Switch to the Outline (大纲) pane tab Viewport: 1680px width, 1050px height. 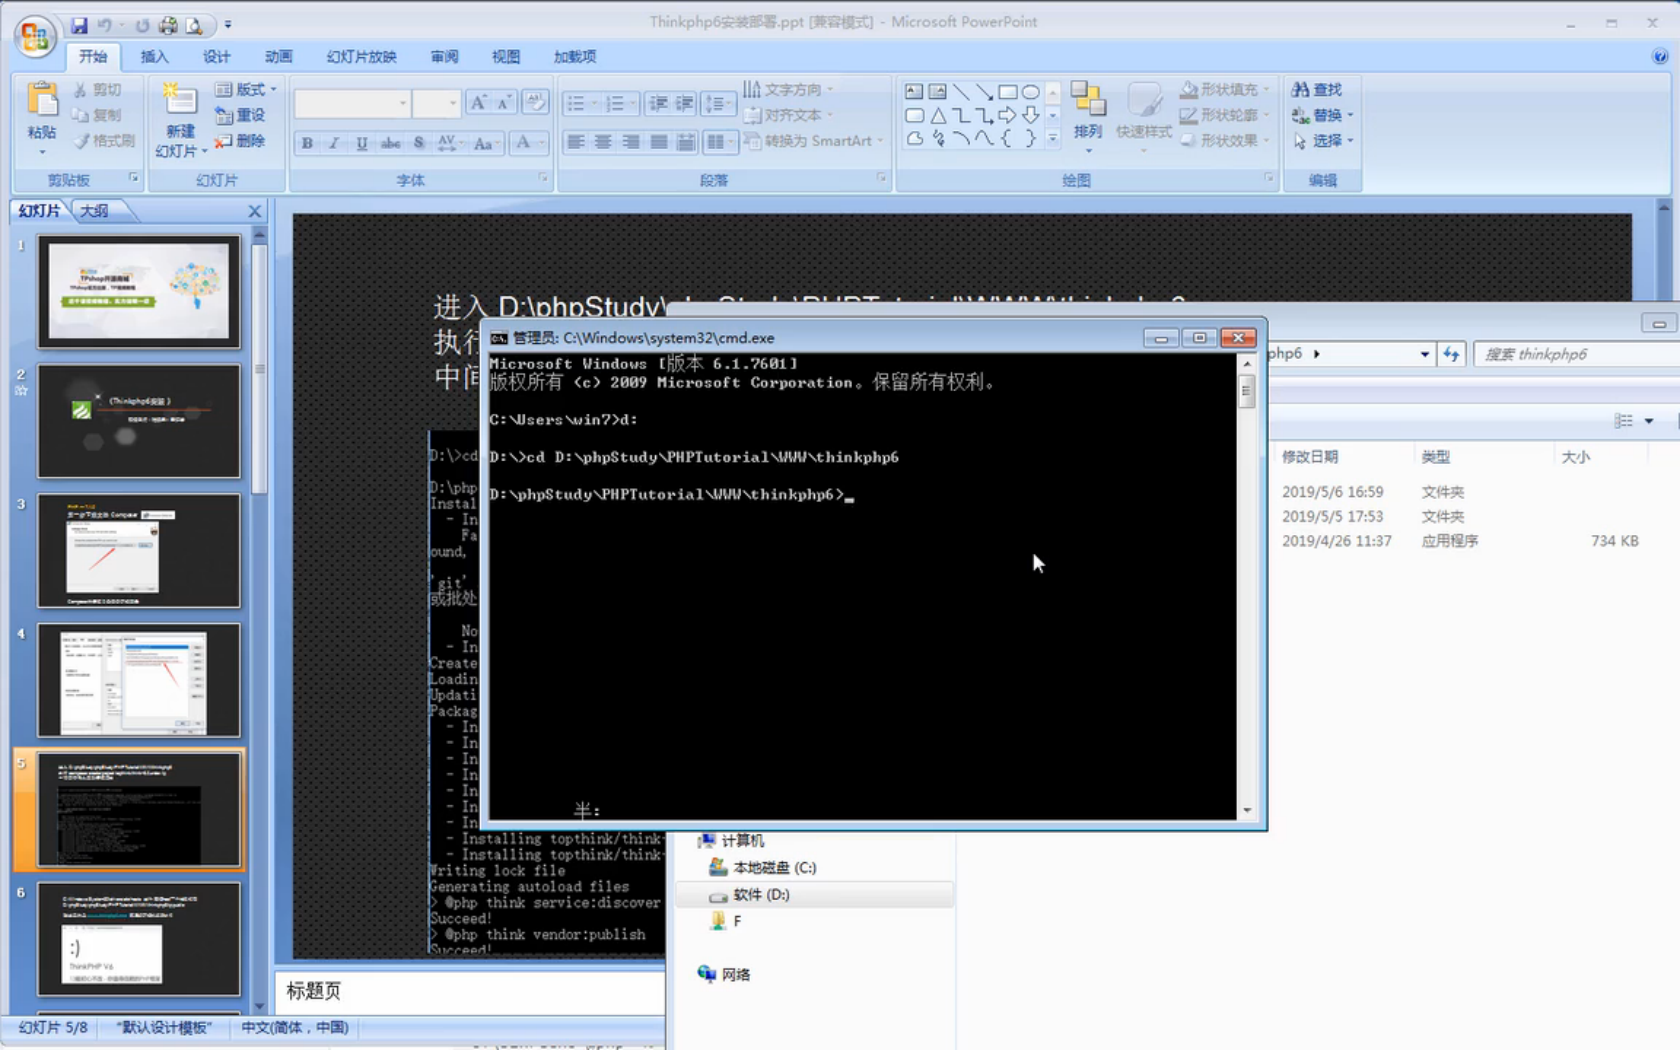coord(95,211)
